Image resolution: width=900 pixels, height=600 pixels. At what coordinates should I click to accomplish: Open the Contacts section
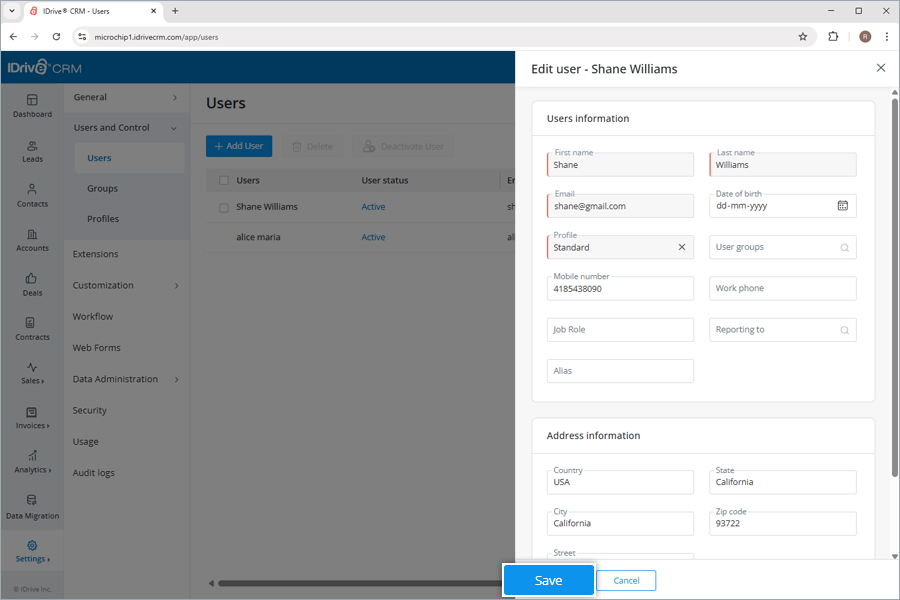point(32,196)
